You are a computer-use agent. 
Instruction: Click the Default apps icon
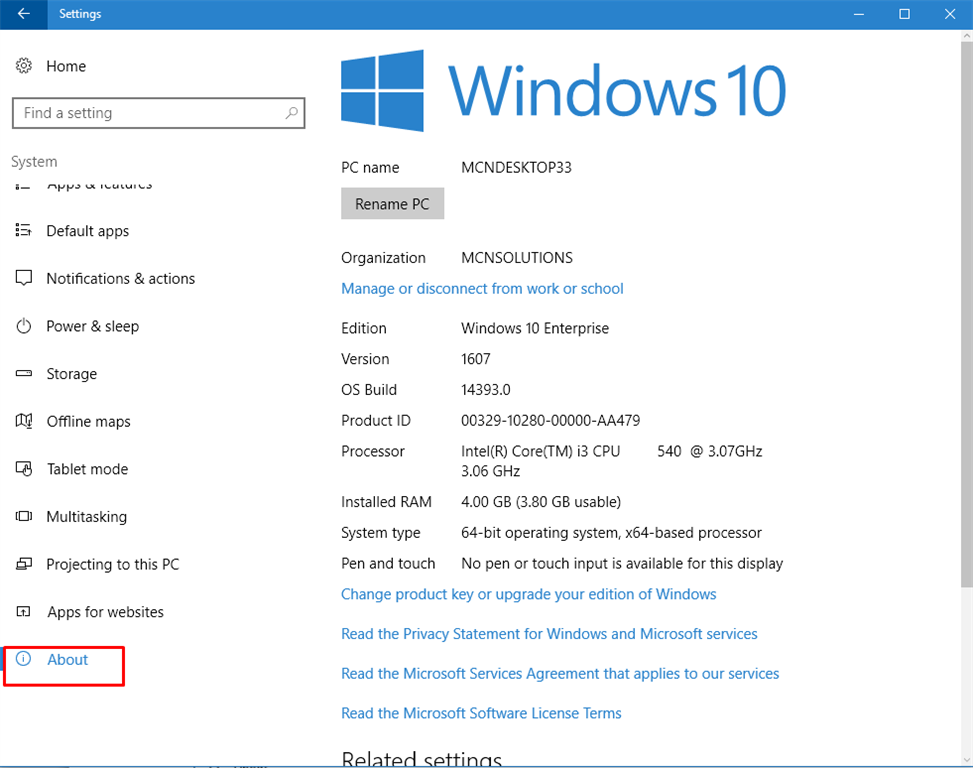[x=24, y=231]
